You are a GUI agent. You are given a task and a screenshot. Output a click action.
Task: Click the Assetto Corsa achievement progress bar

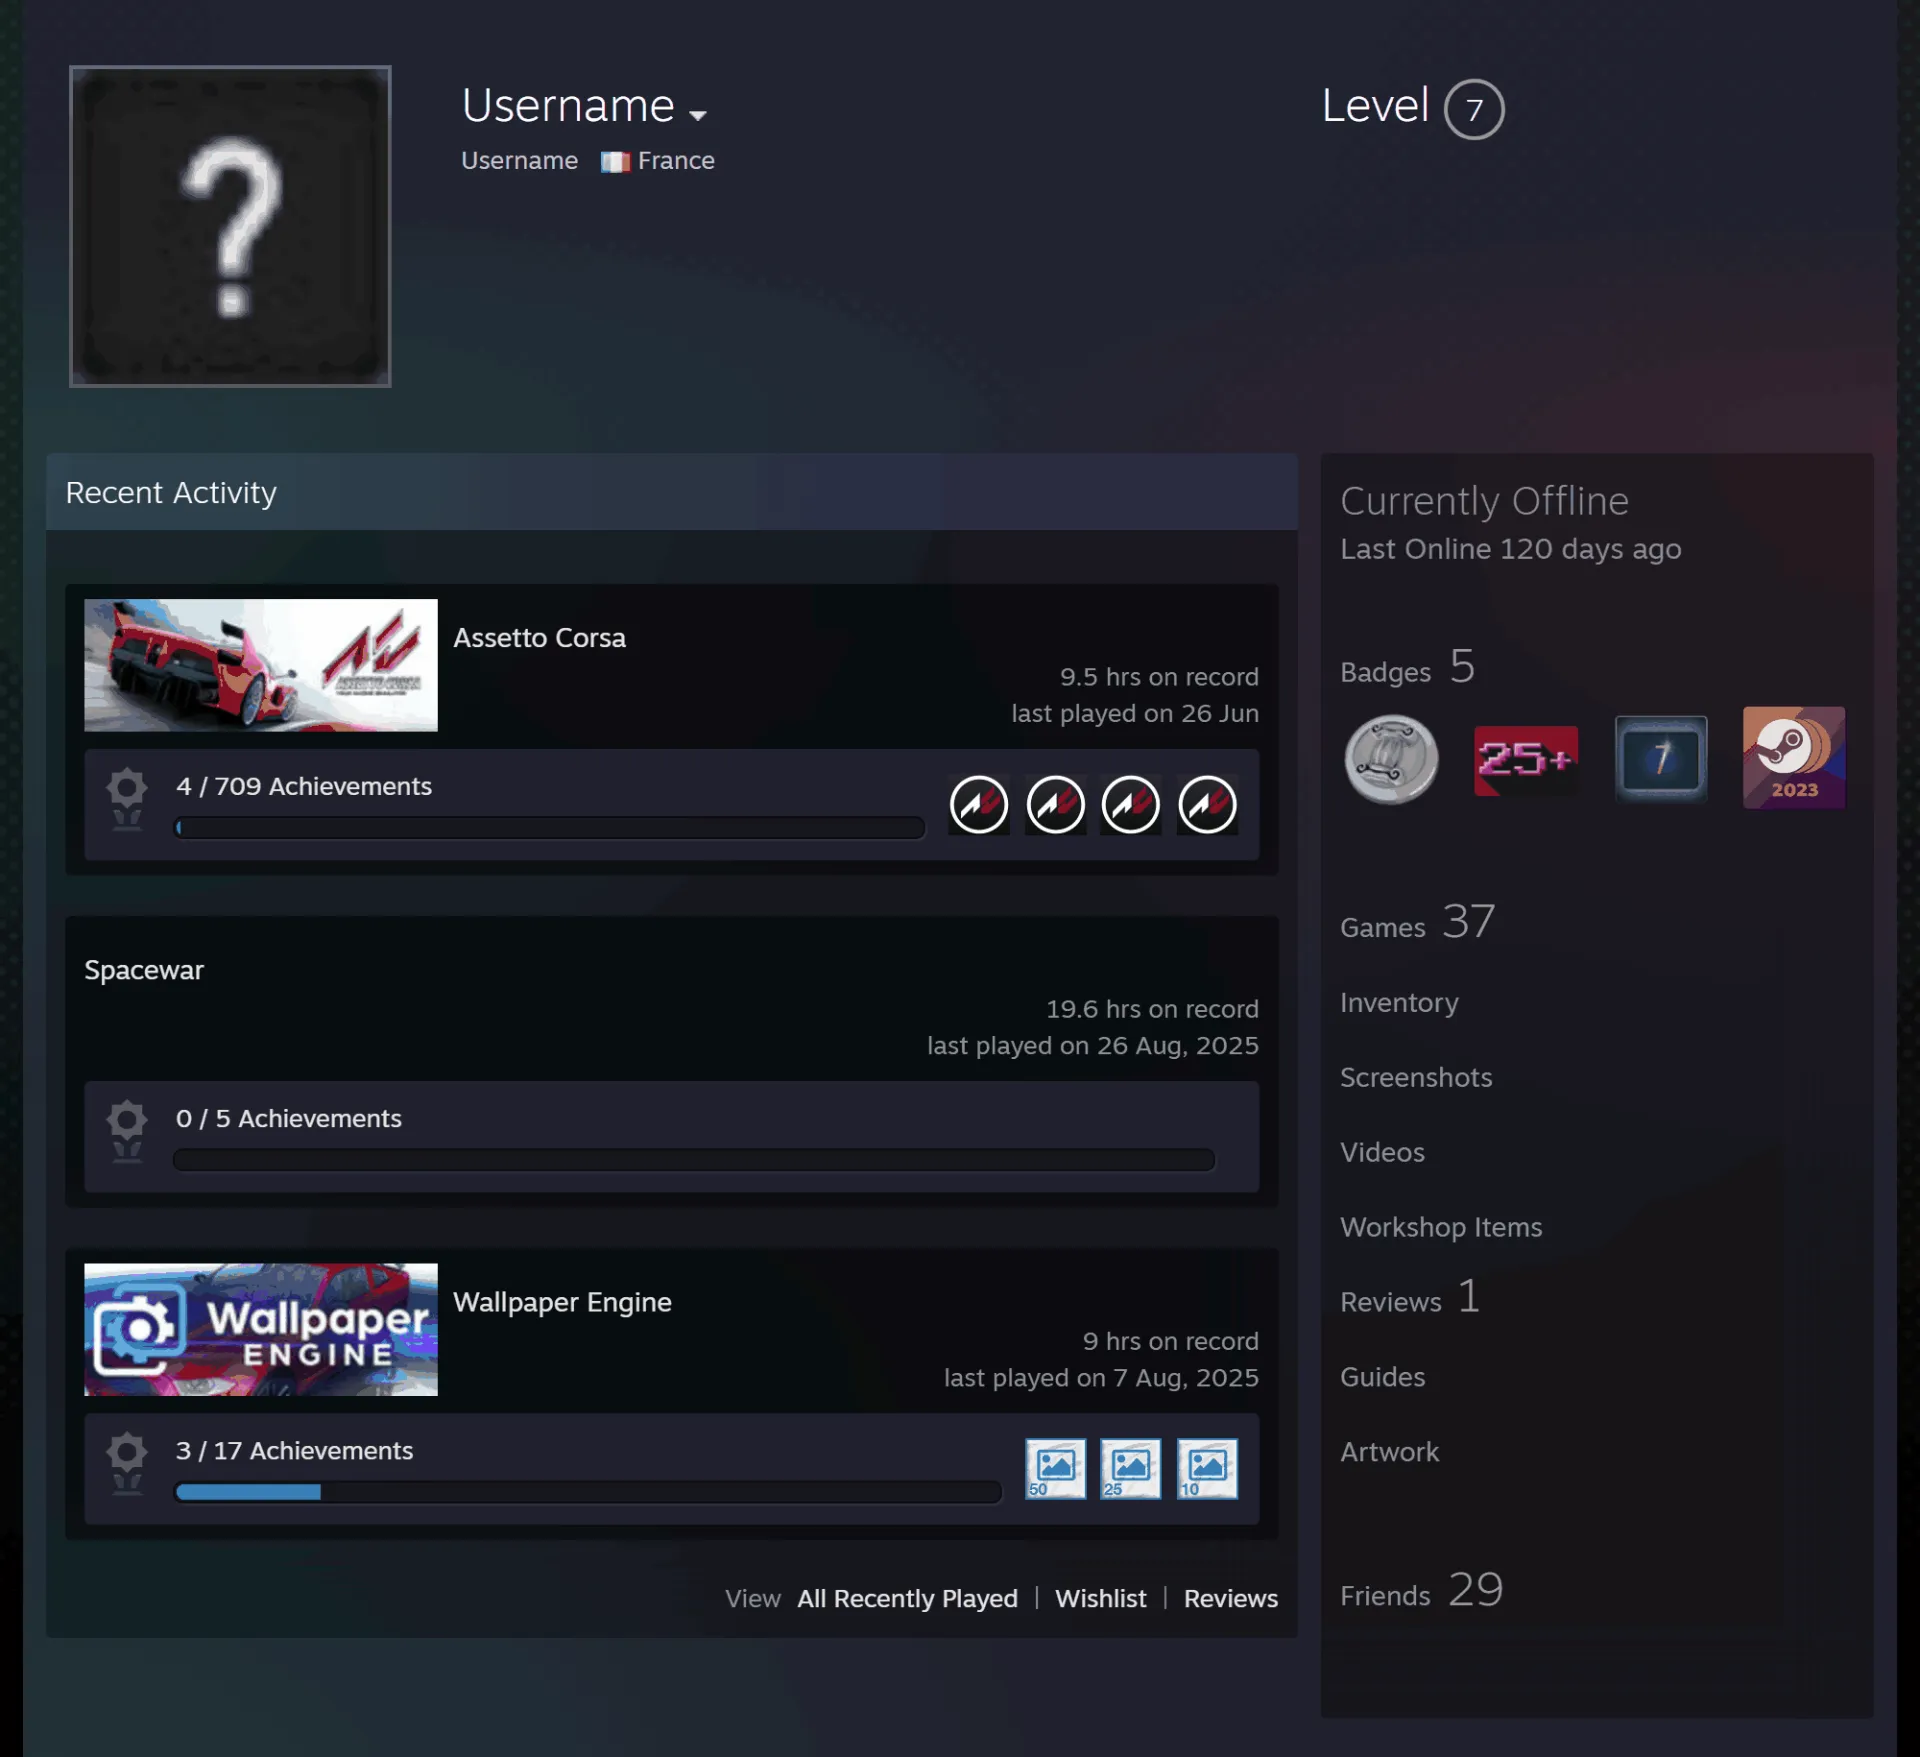549,828
